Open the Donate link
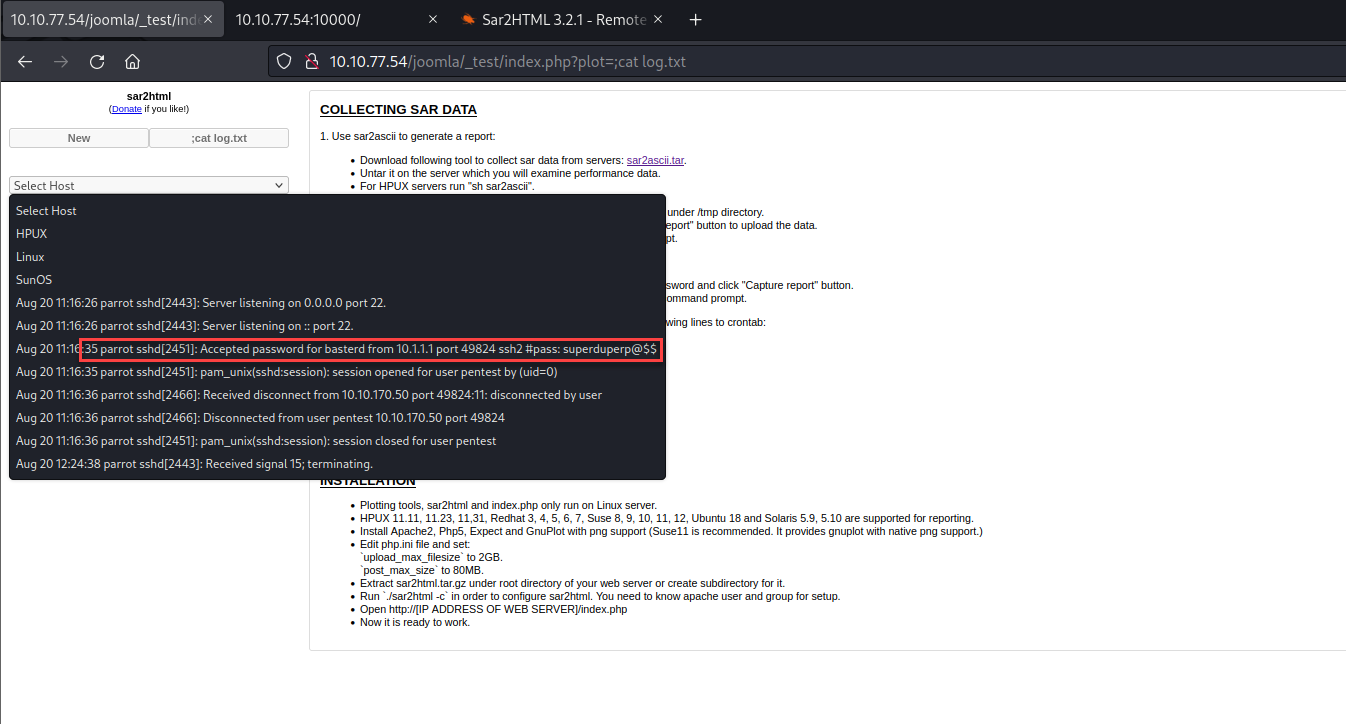1346x724 pixels. pos(126,108)
